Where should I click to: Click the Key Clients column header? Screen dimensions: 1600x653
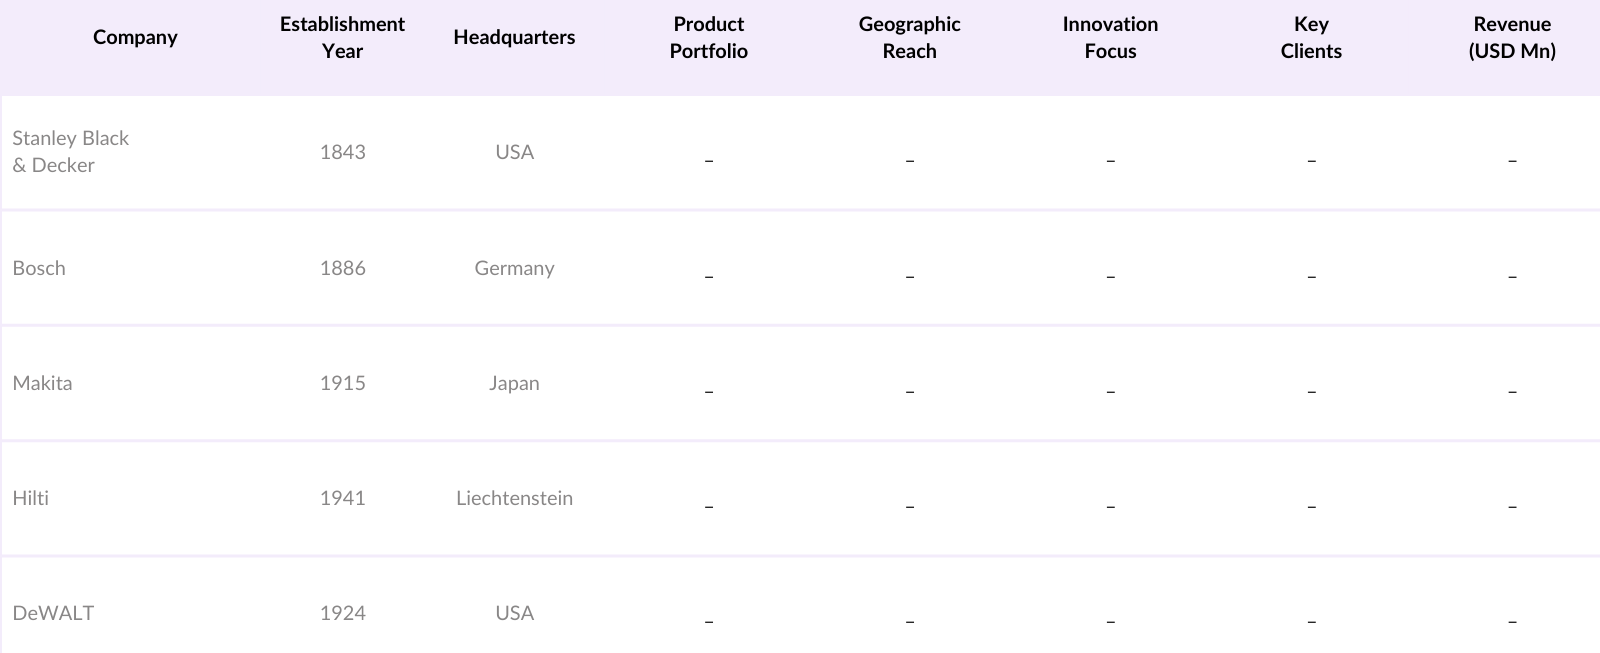click(x=1311, y=38)
